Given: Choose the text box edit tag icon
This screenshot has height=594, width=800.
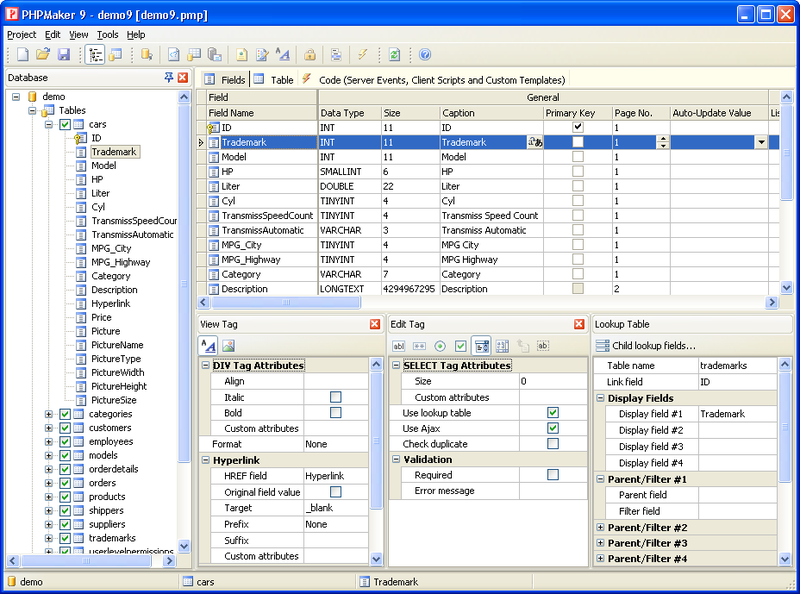Looking at the screenshot, I should coord(399,346).
